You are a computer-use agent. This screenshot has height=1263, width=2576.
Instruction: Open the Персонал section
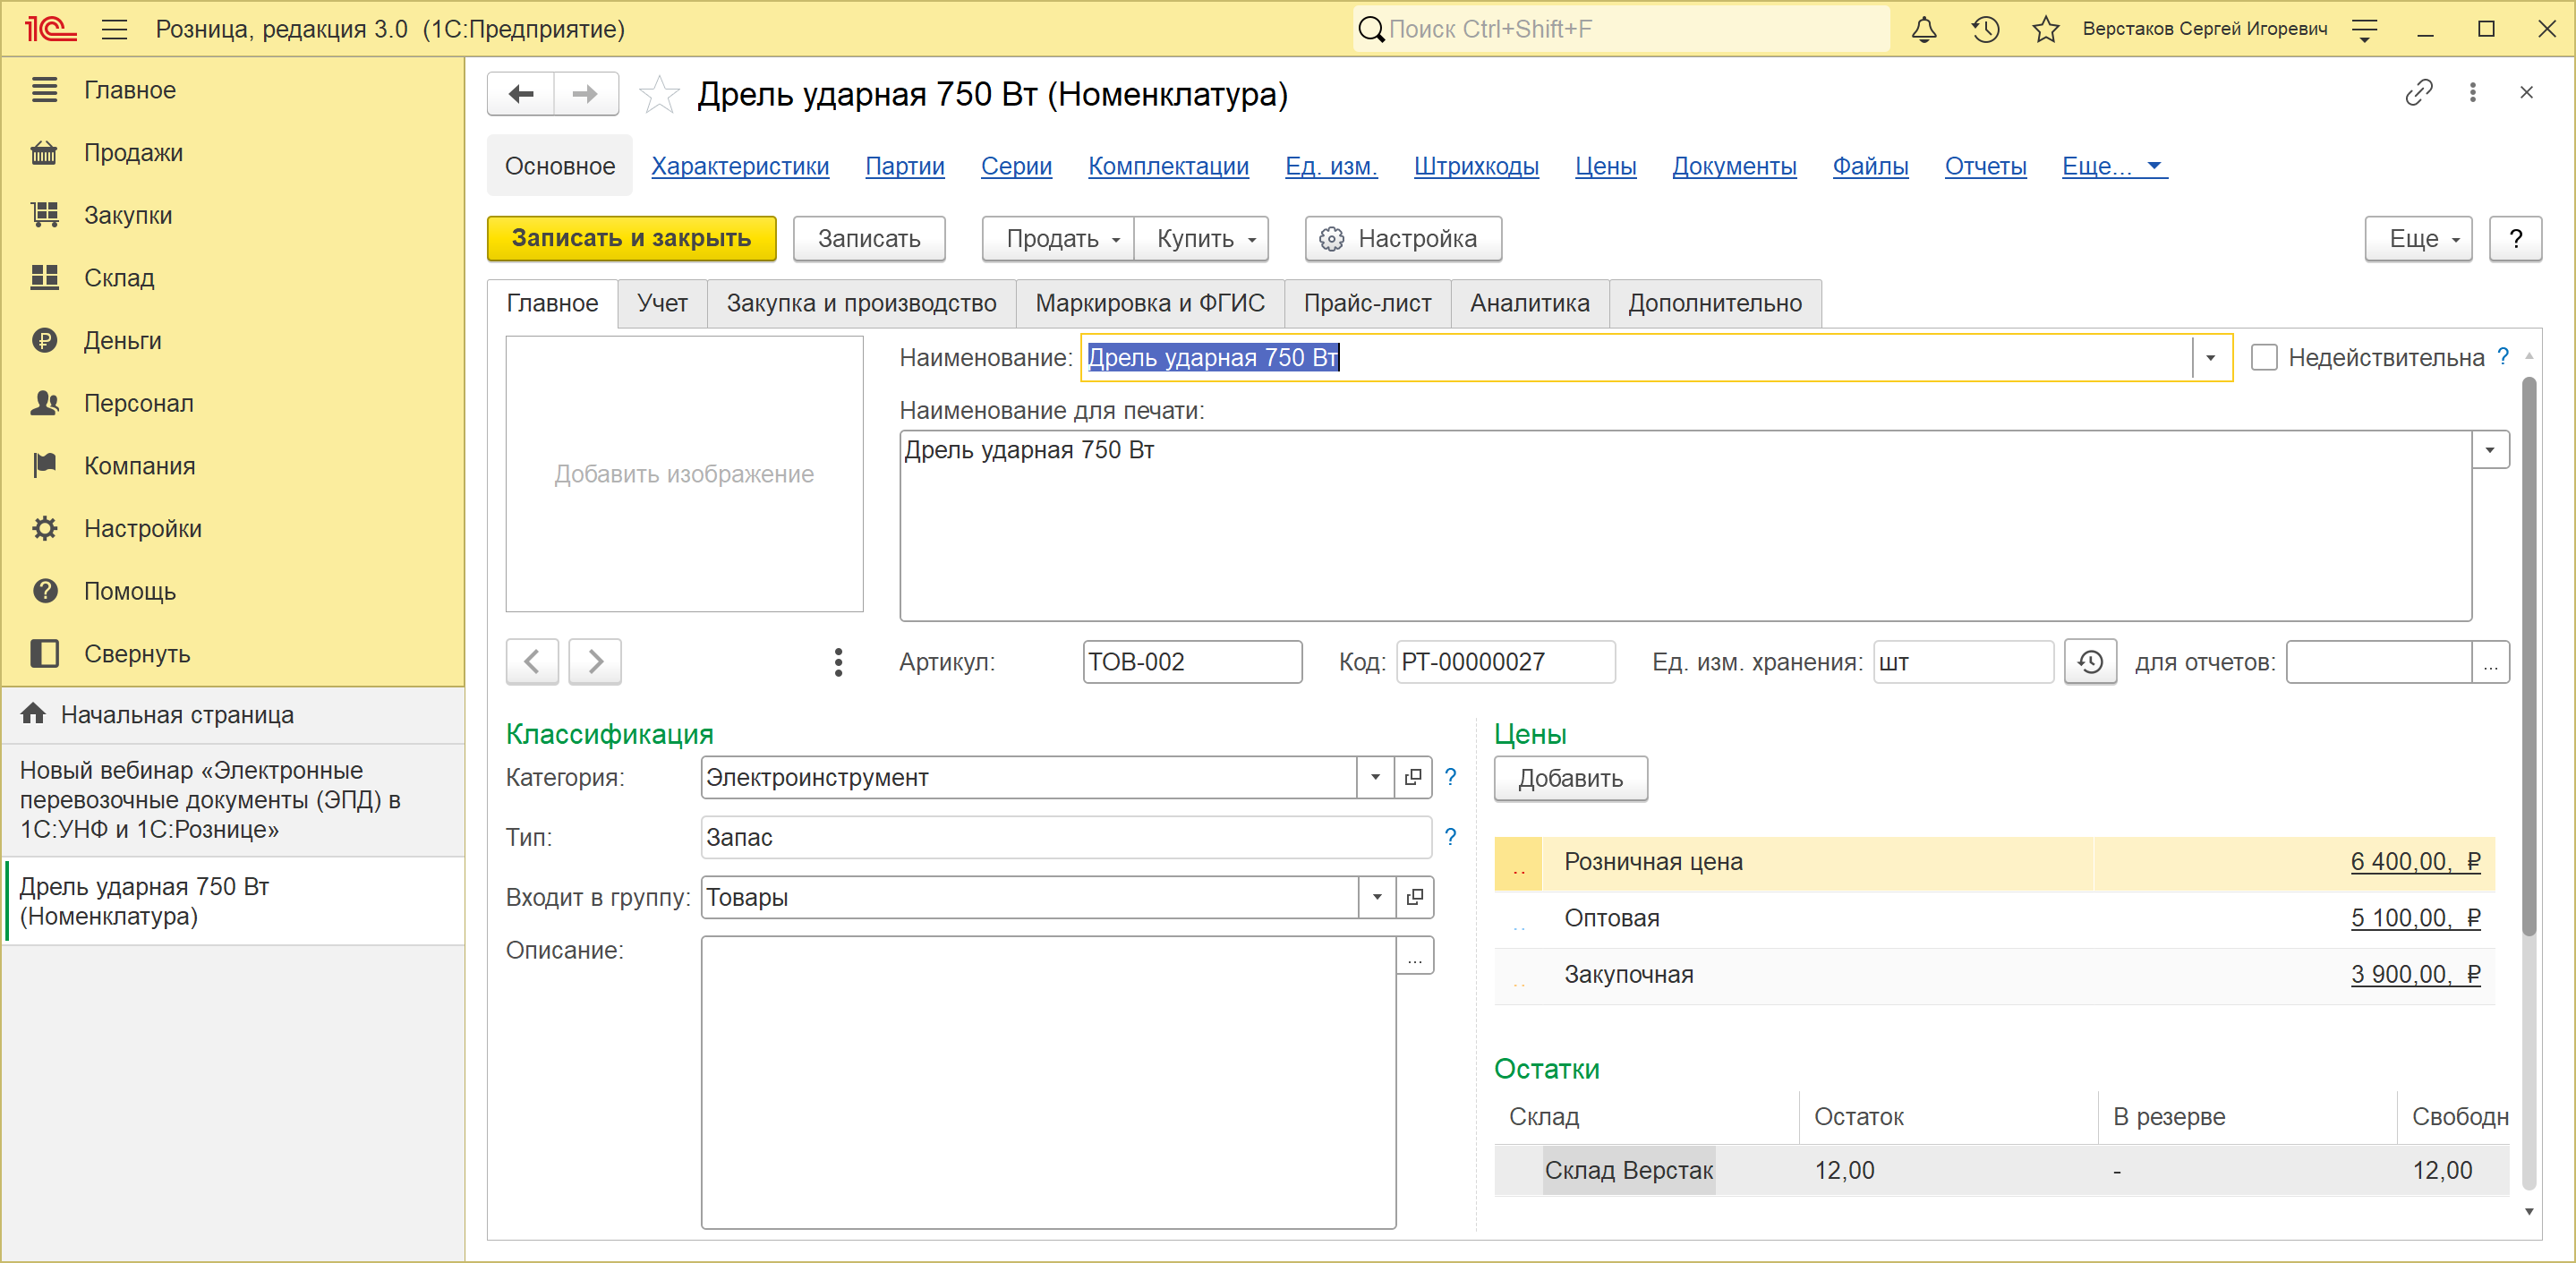139,403
